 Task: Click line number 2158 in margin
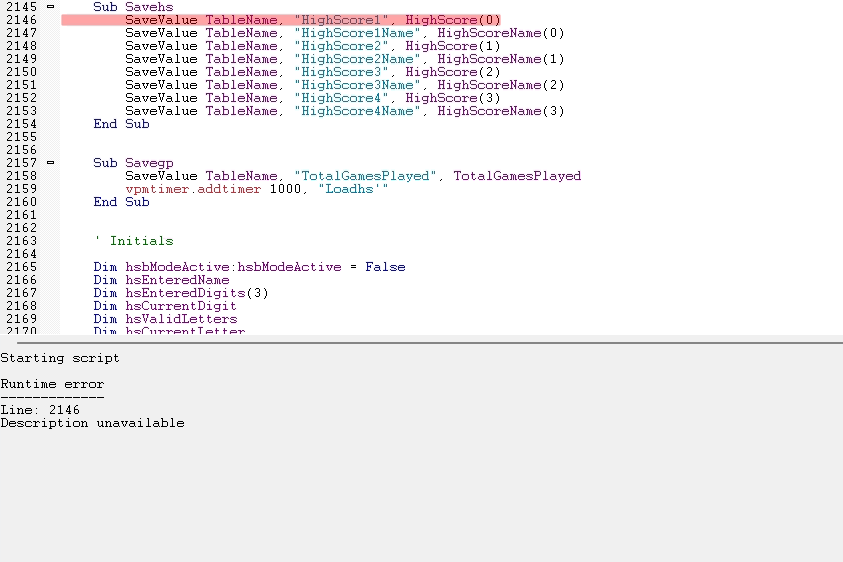click(x=22, y=176)
